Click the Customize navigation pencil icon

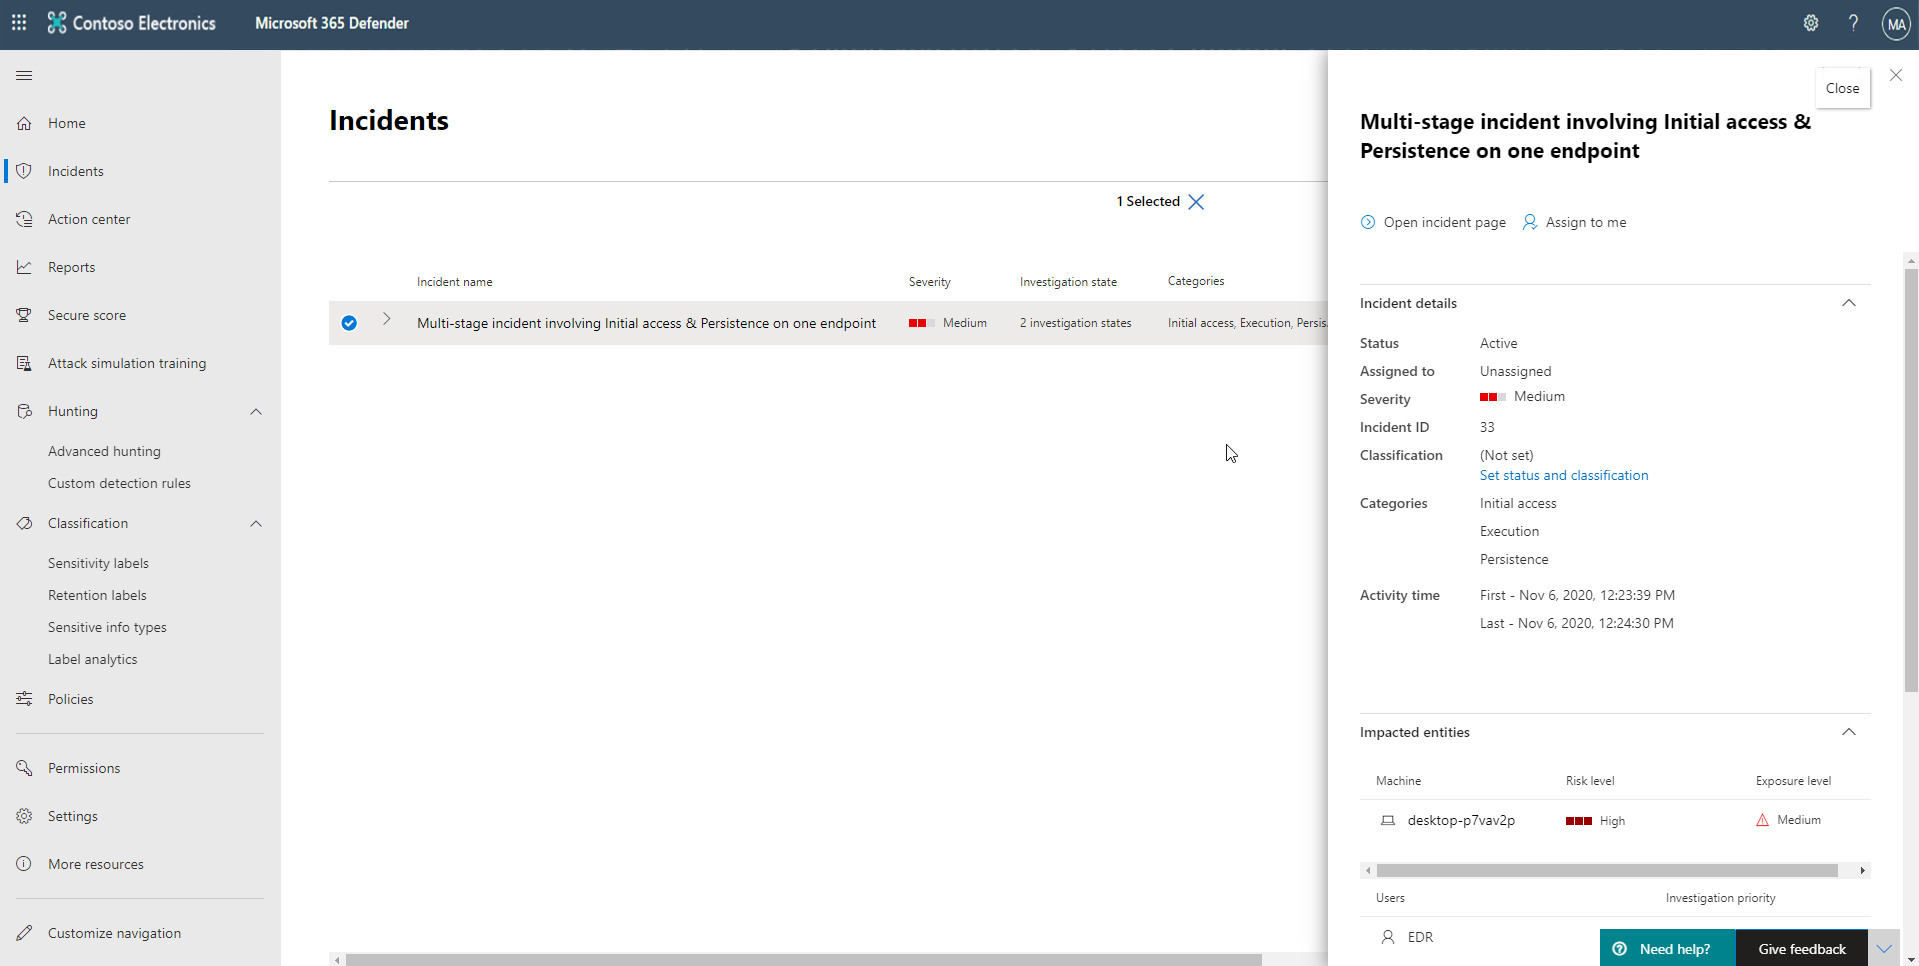pos(24,933)
